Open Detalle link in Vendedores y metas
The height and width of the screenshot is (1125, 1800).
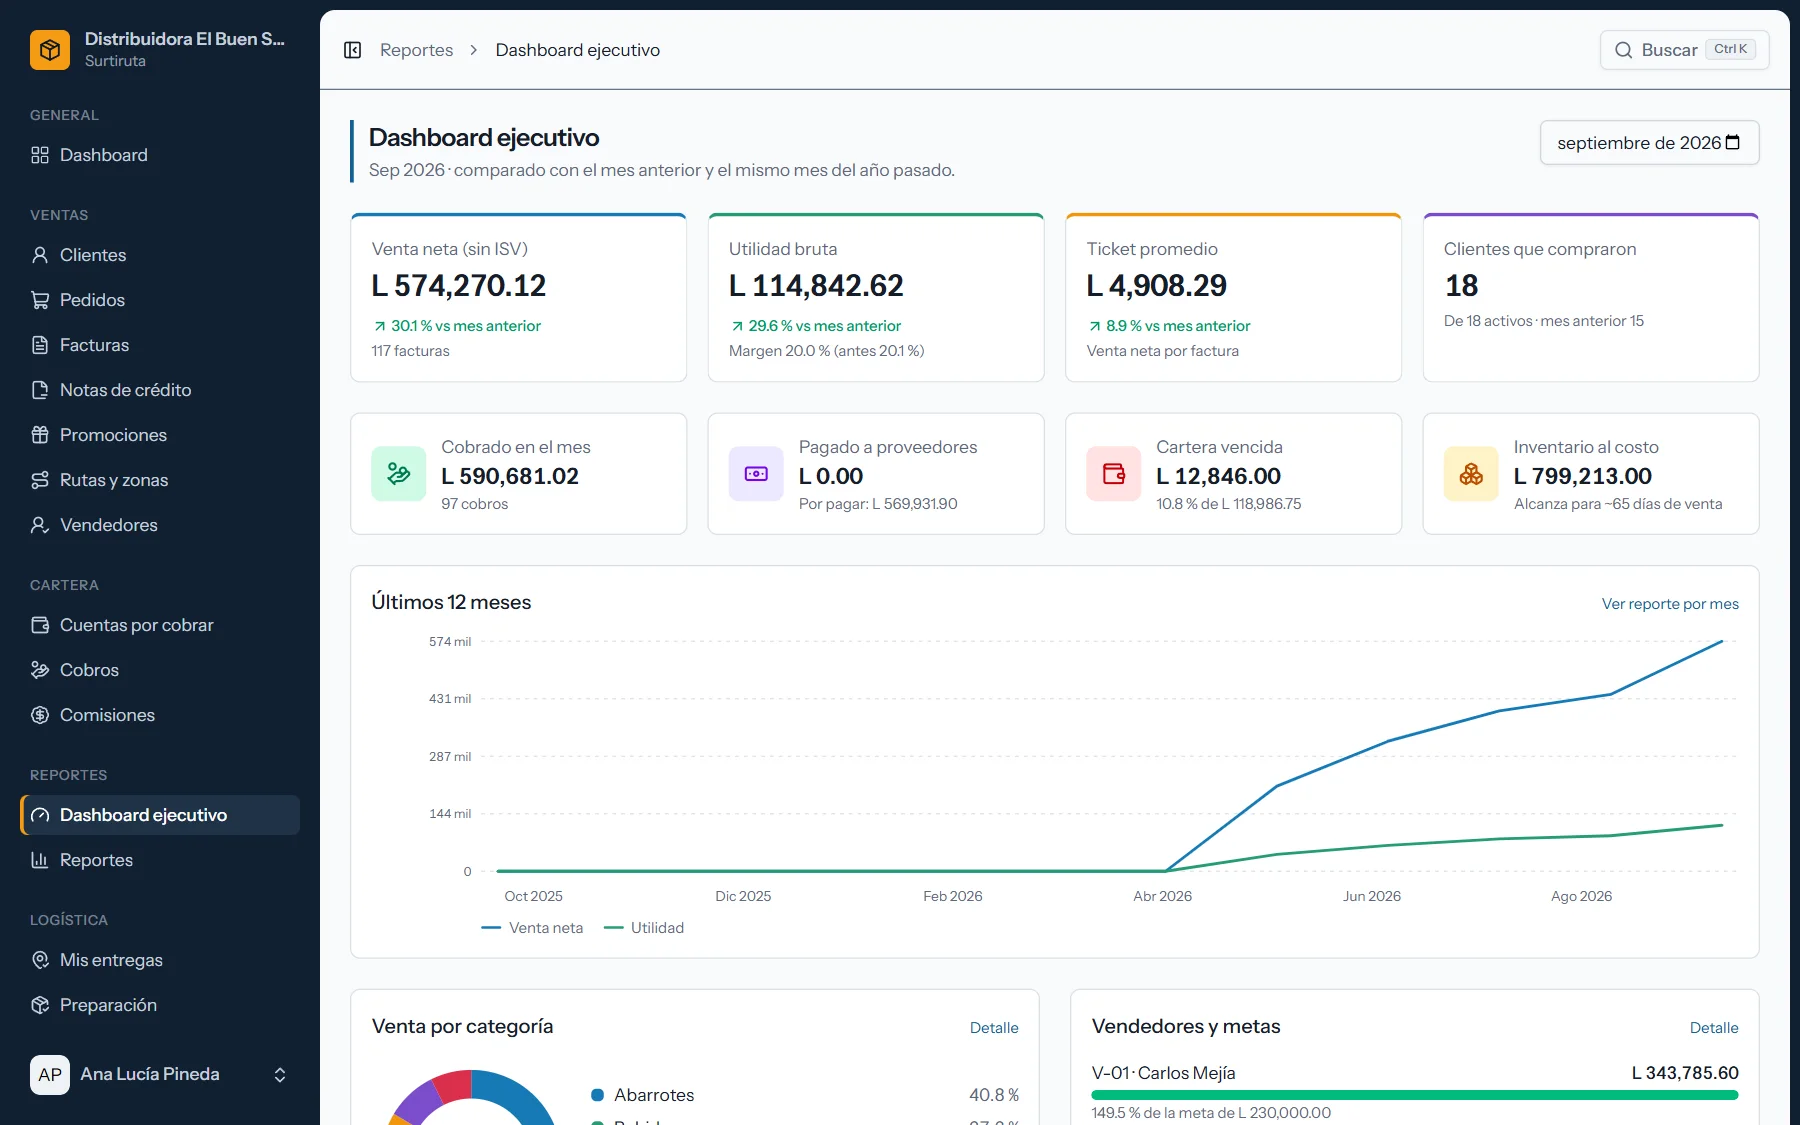[1714, 1028]
